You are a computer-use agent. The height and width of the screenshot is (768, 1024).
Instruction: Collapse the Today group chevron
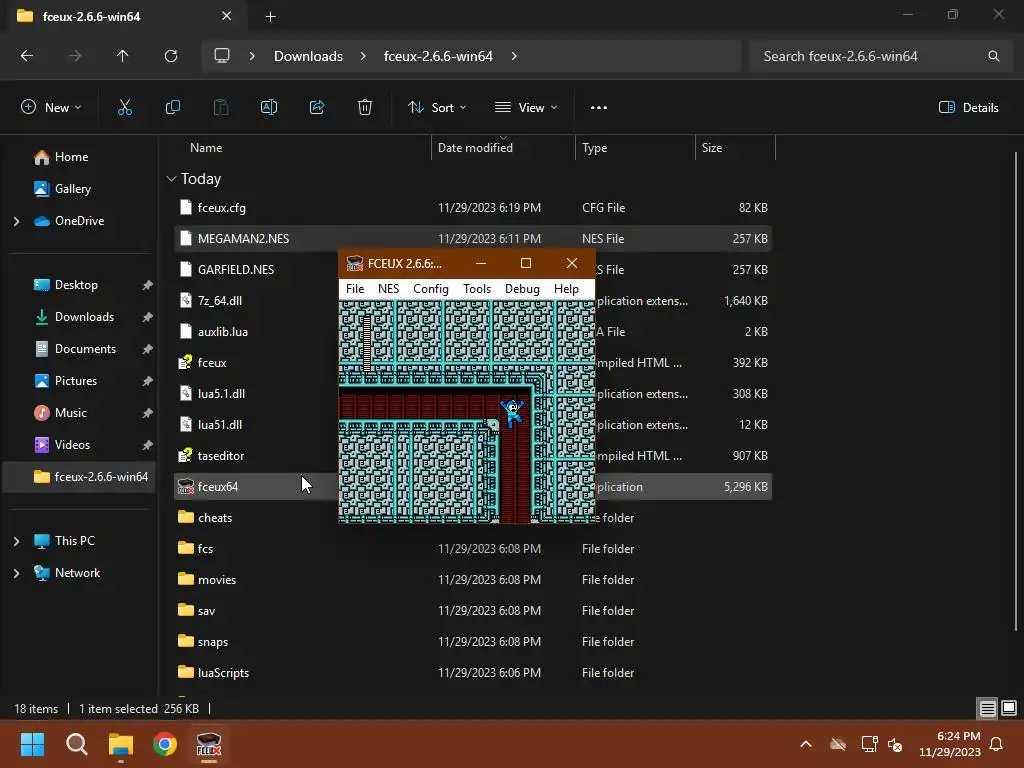(171, 179)
